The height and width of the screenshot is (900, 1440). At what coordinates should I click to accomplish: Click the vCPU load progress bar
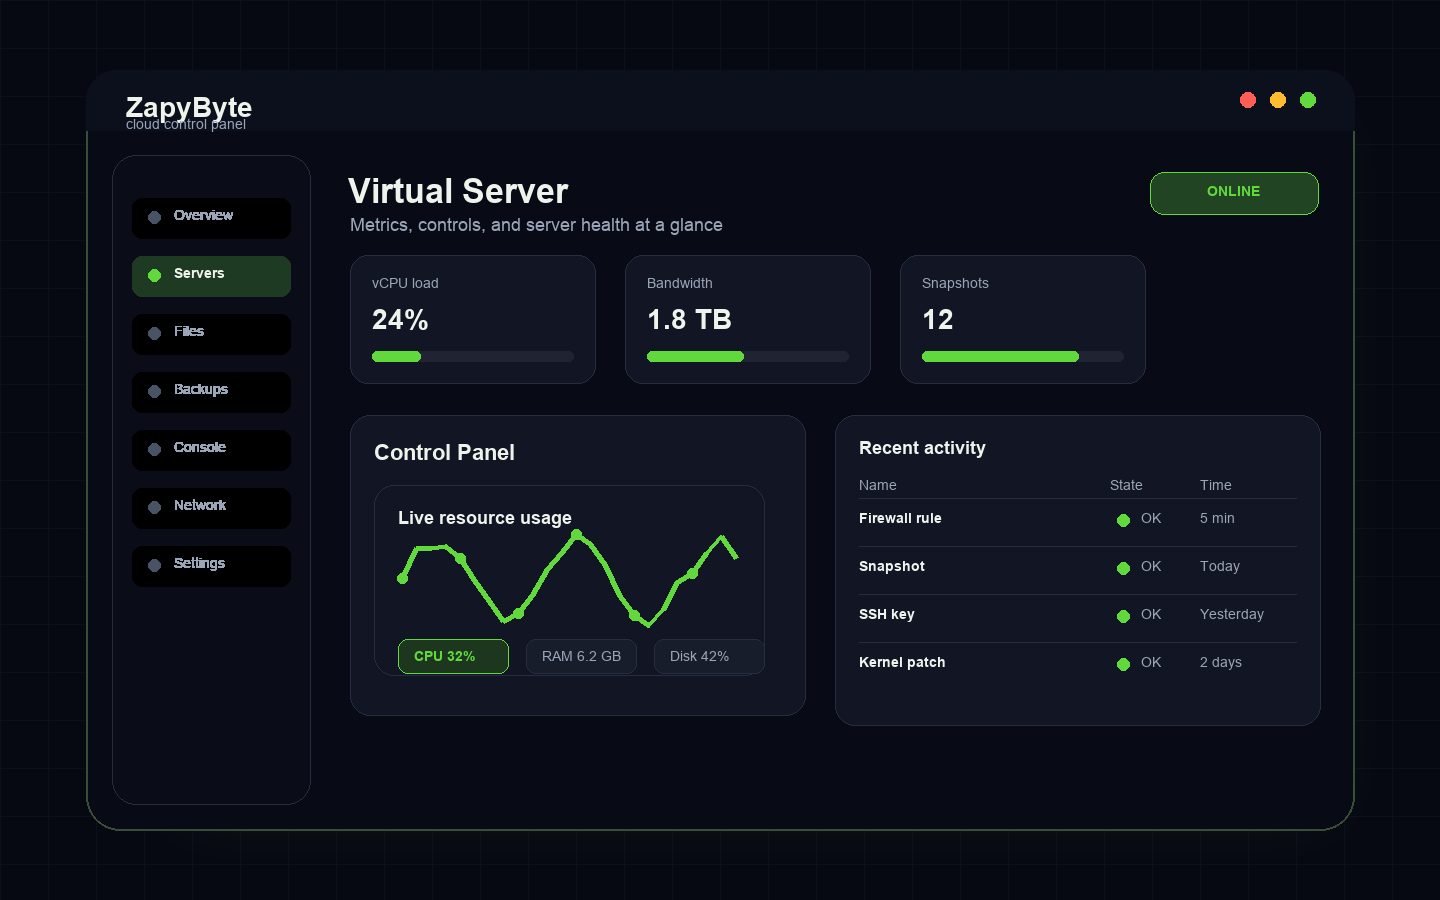[x=473, y=357]
